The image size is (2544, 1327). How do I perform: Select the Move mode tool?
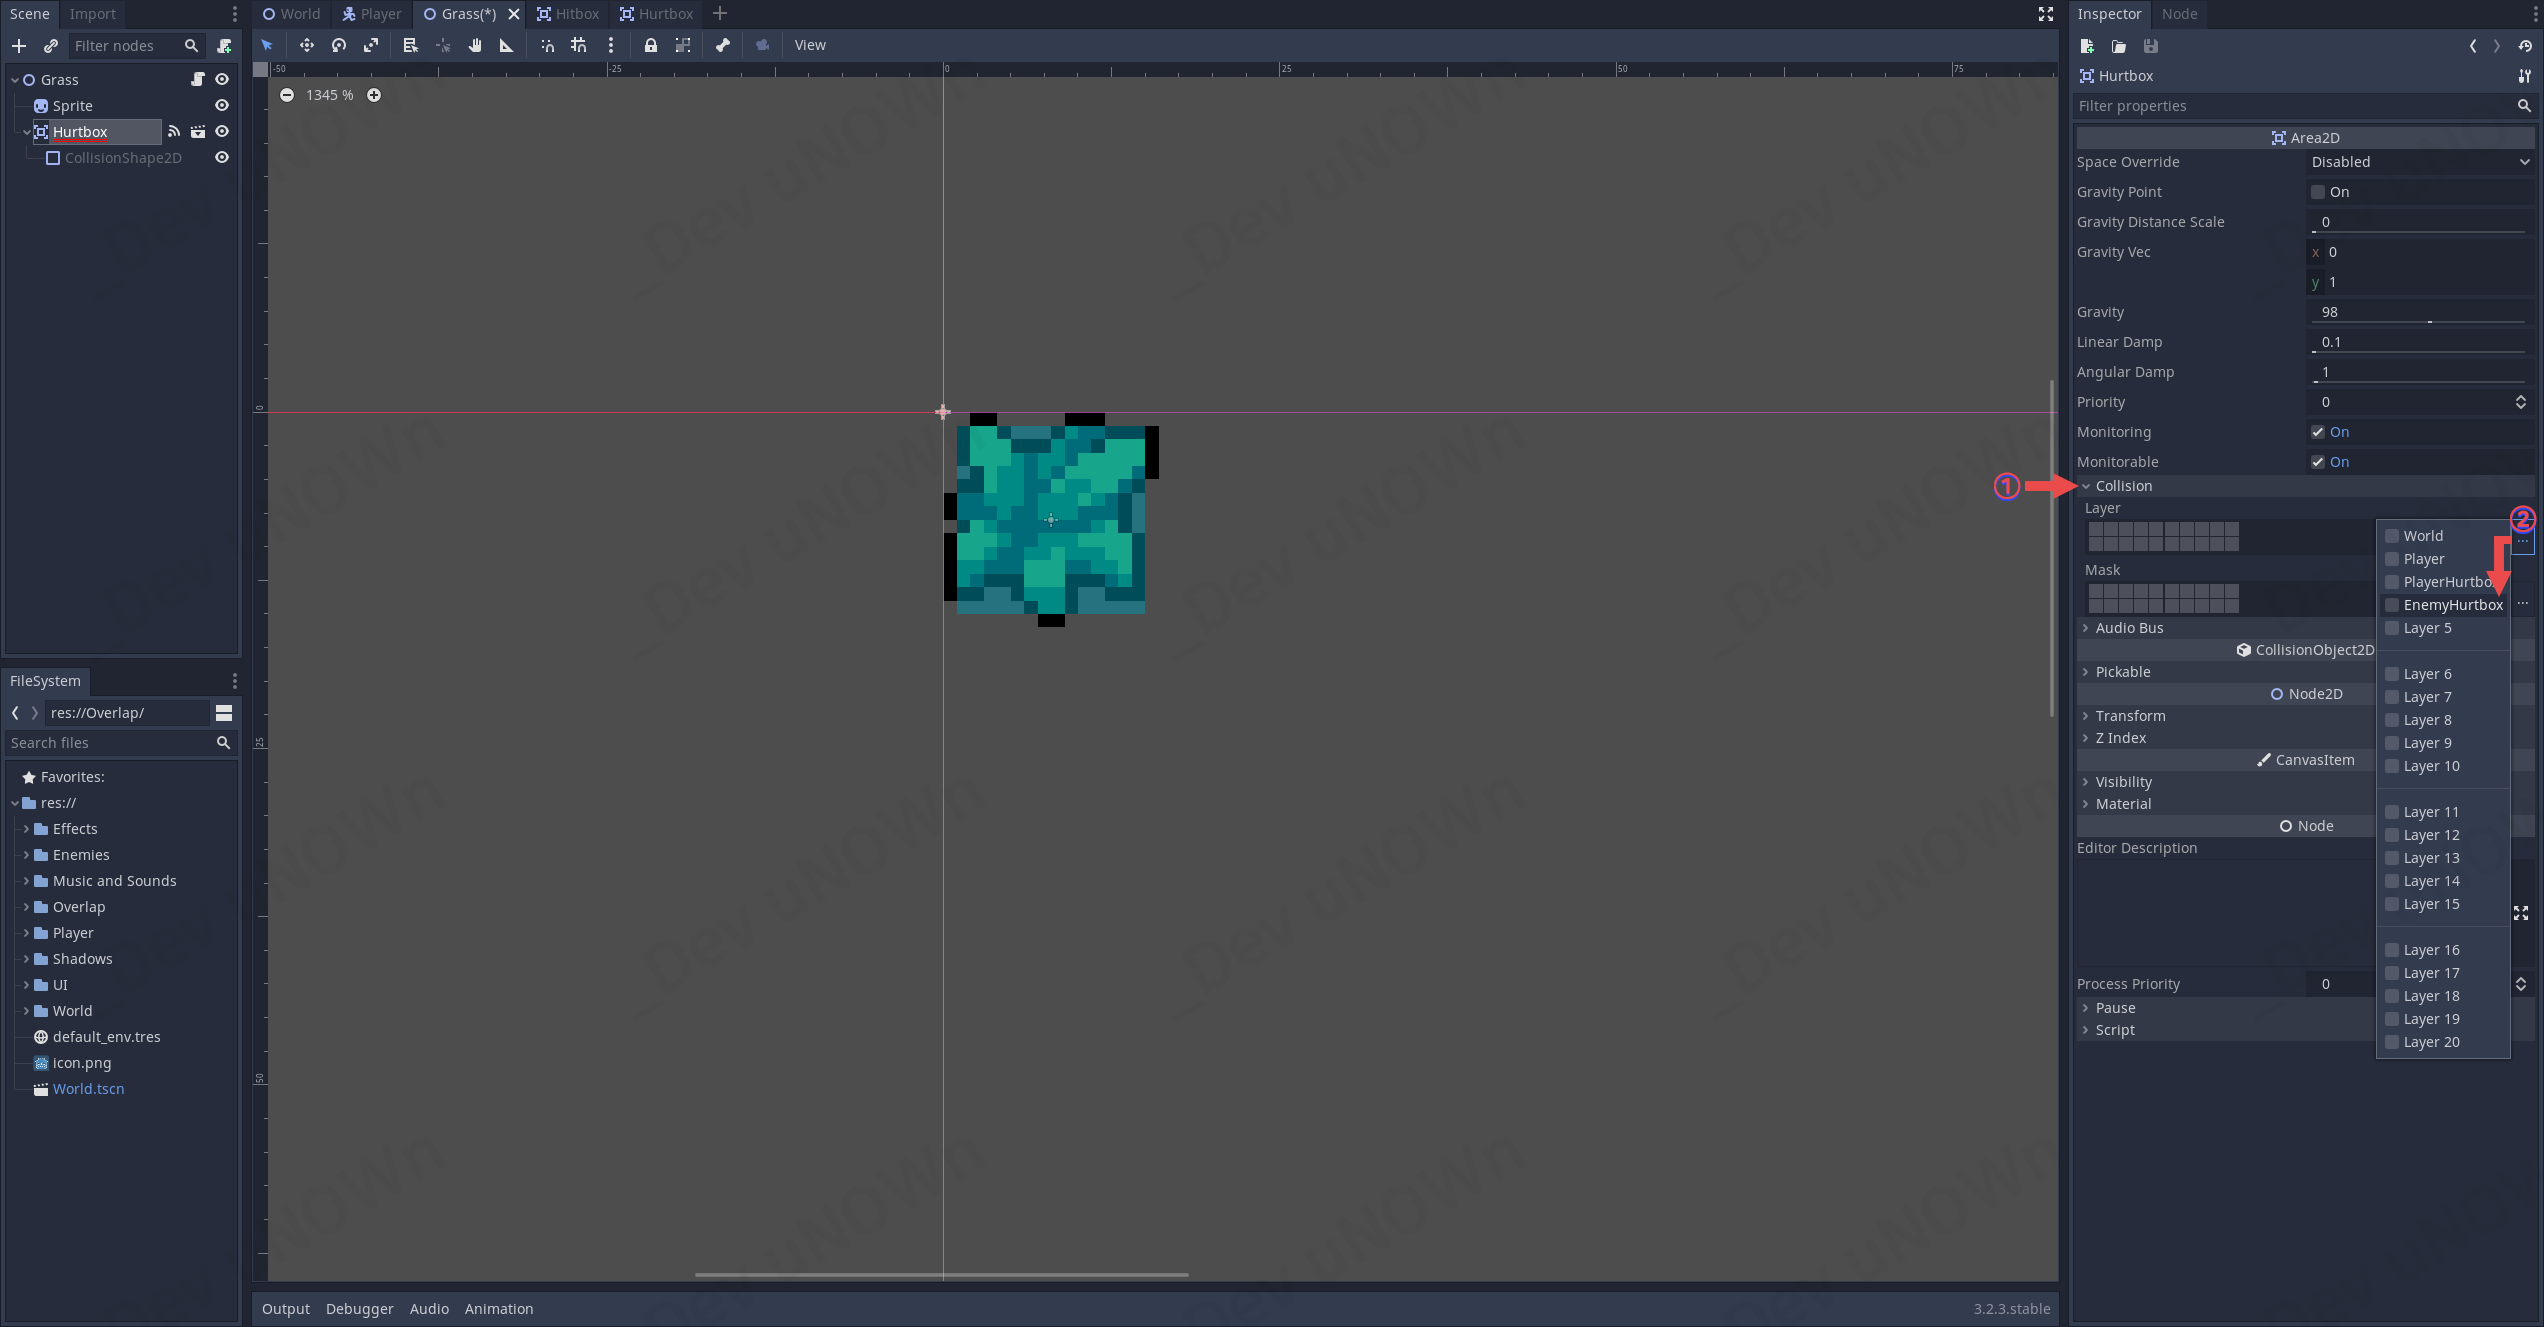306,45
